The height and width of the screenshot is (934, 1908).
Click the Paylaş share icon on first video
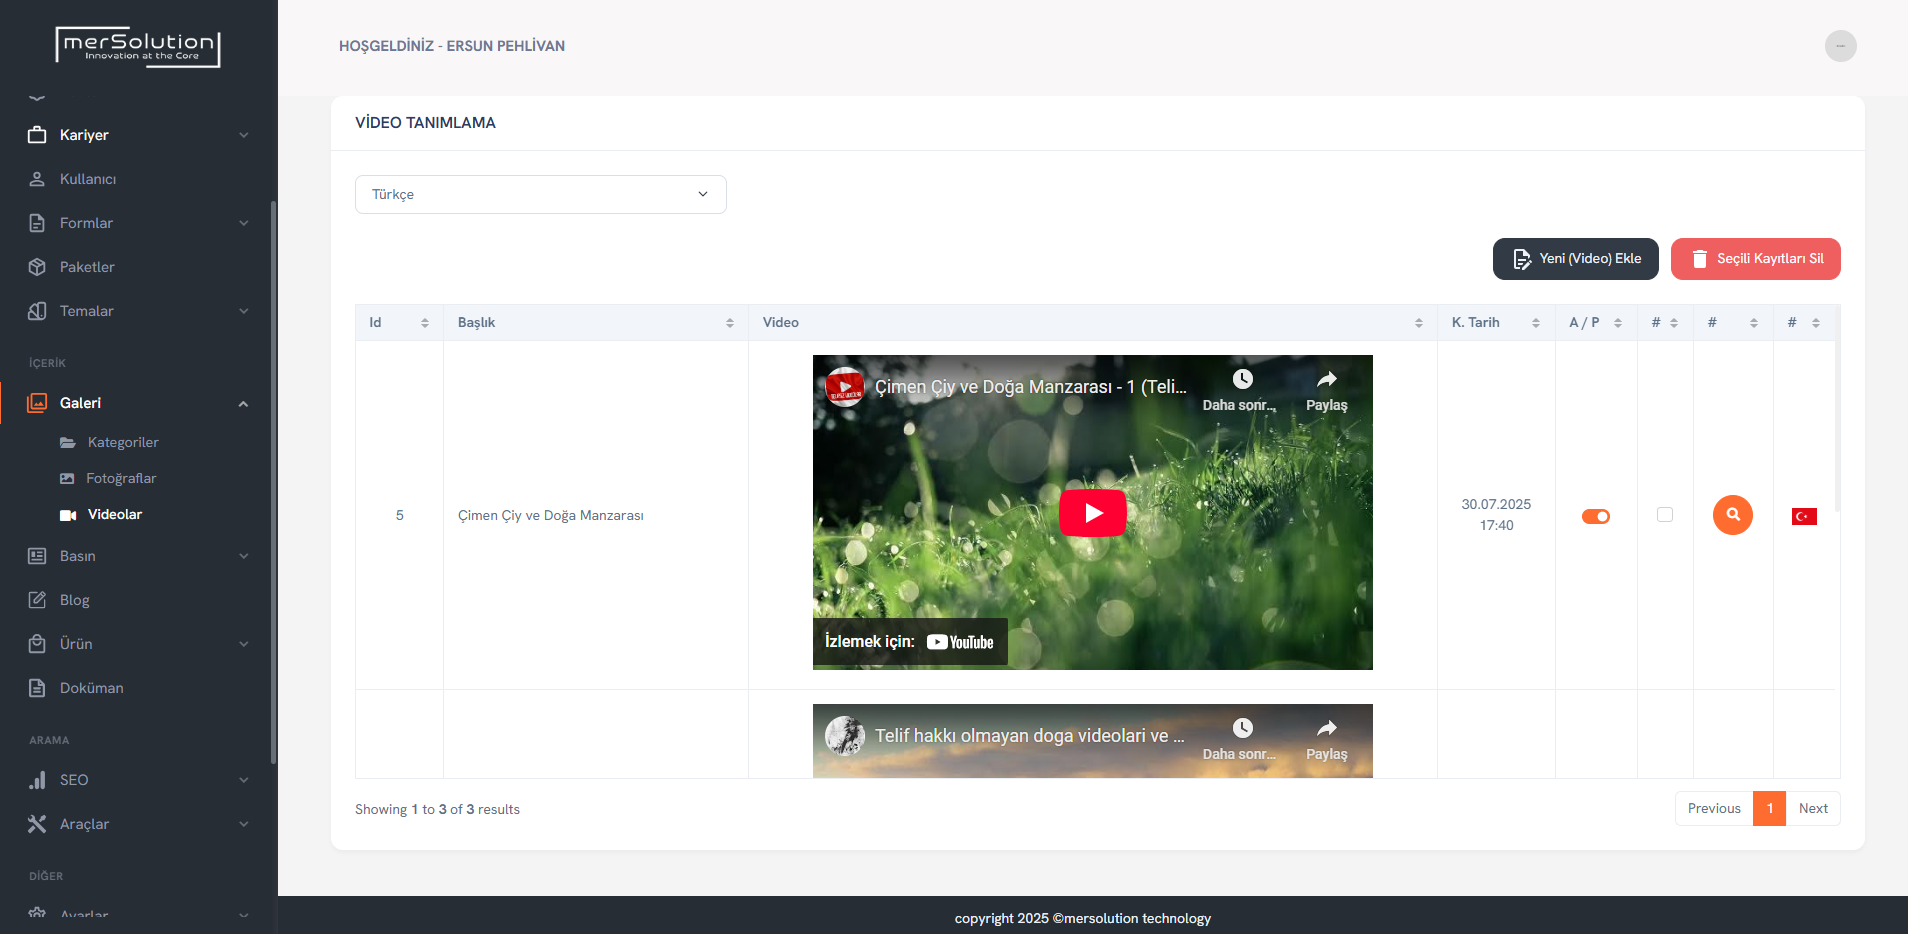coord(1326,380)
